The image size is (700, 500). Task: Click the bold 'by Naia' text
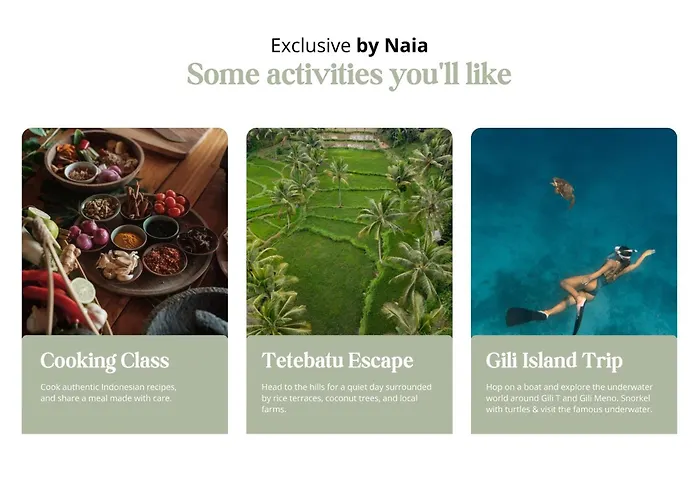[x=392, y=46]
